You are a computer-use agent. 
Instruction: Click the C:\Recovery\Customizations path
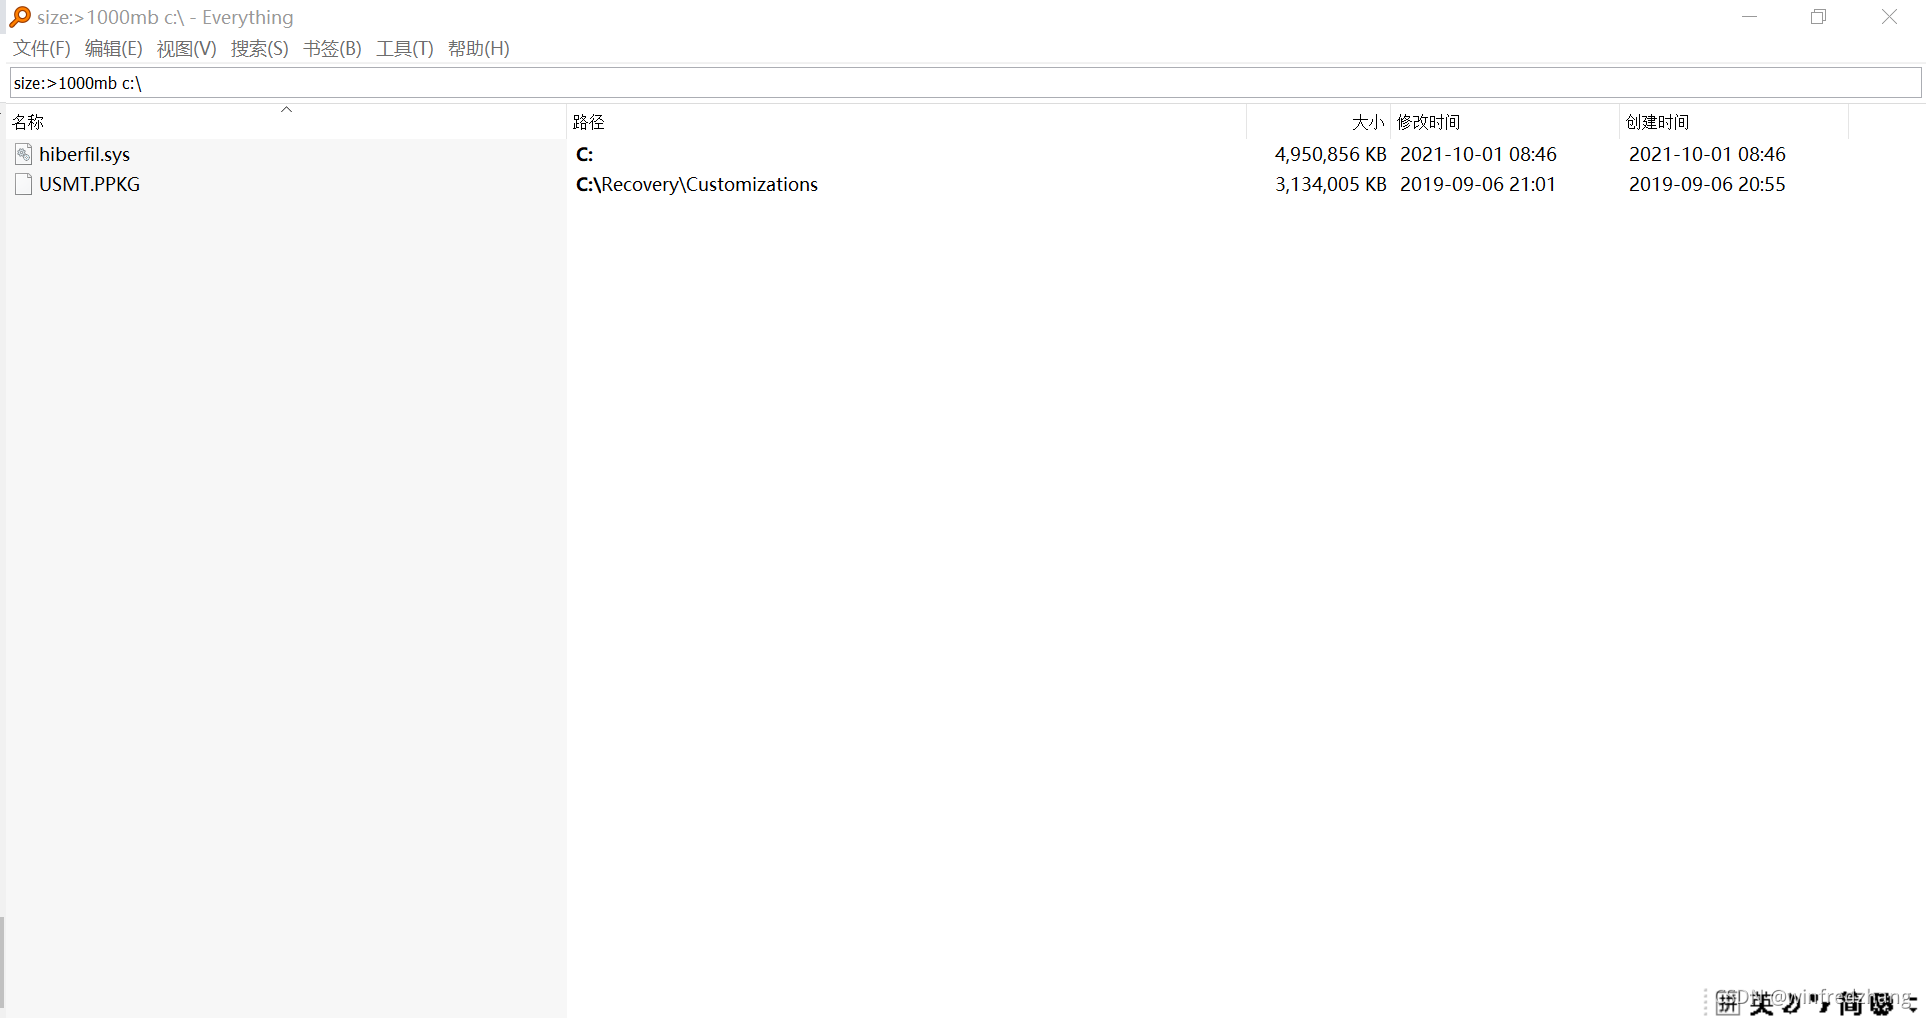[x=697, y=184]
